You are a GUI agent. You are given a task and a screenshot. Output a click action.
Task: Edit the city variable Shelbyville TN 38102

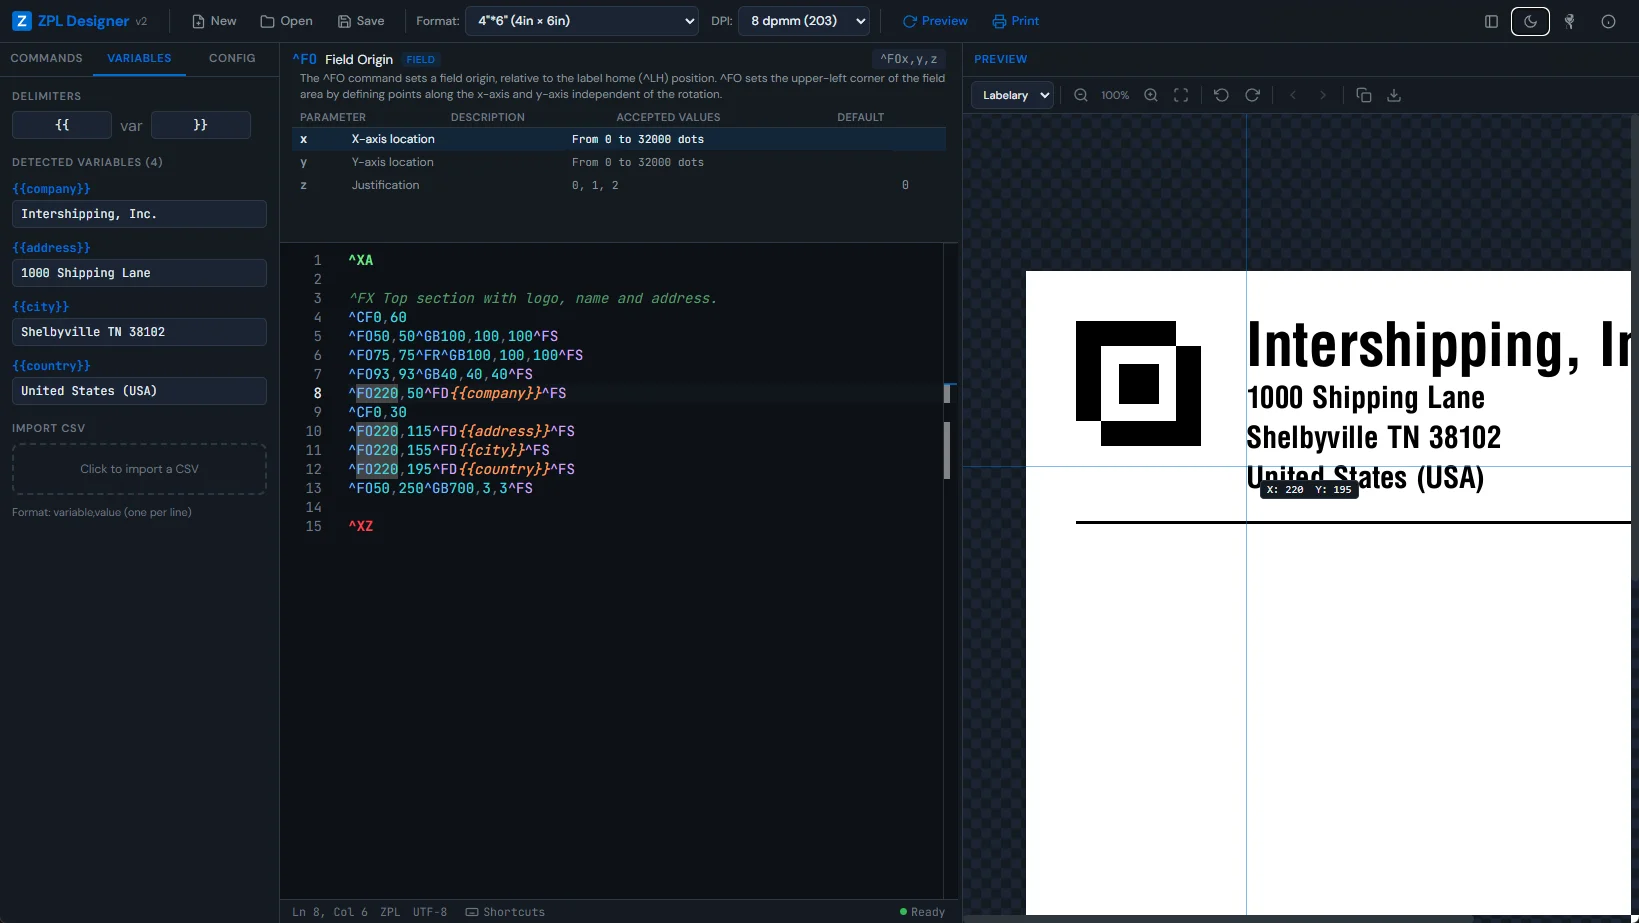pyautogui.click(x=138, y=332)
